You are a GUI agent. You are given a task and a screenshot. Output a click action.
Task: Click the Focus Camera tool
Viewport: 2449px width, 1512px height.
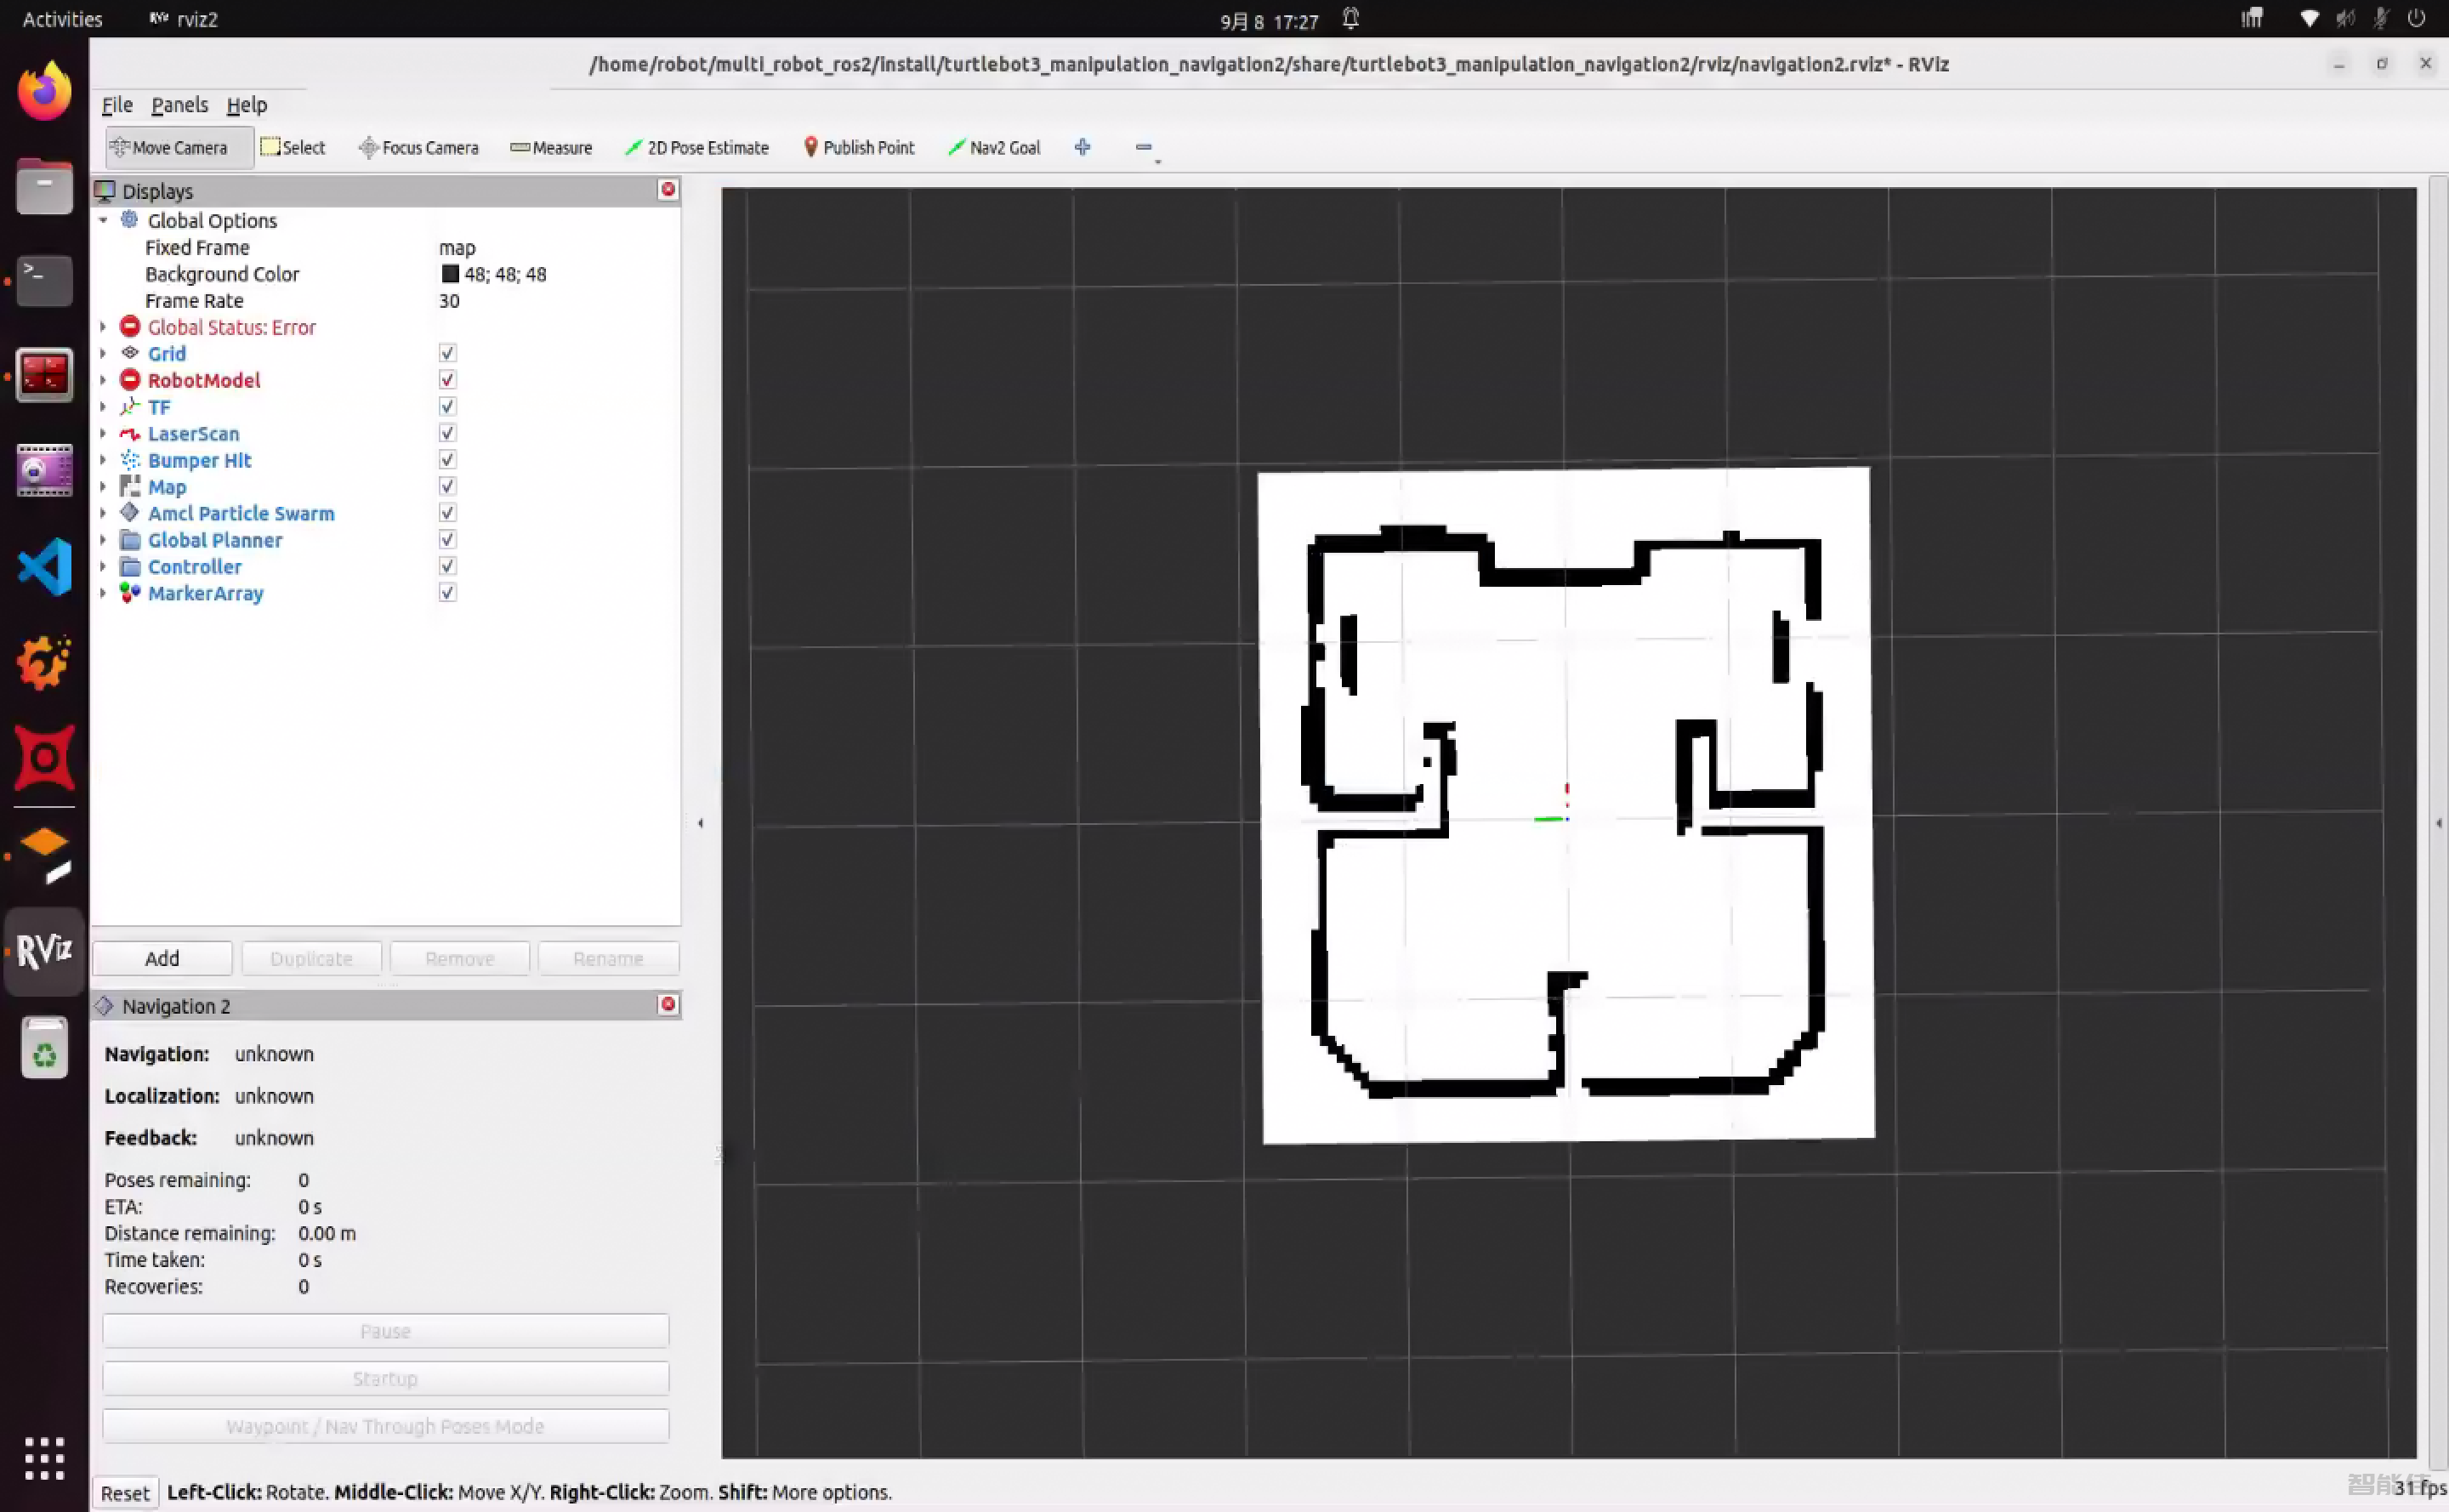pyautogui.click(x=418, y=148)
